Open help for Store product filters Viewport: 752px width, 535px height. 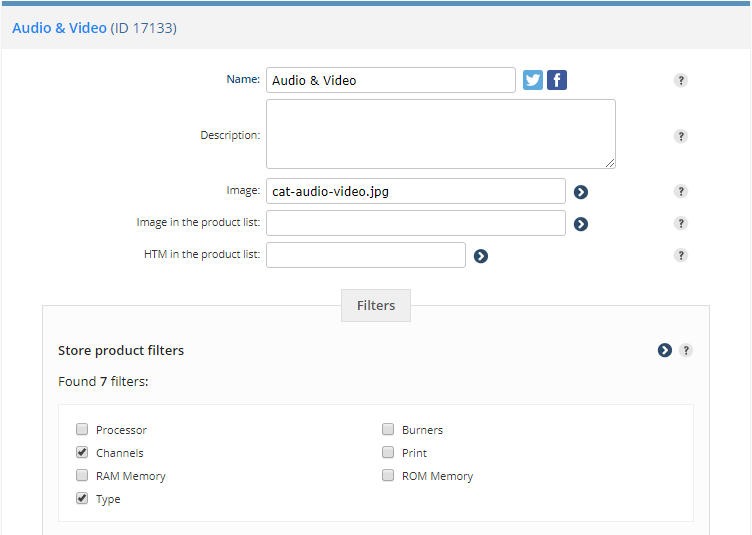(x=686, y=350)
